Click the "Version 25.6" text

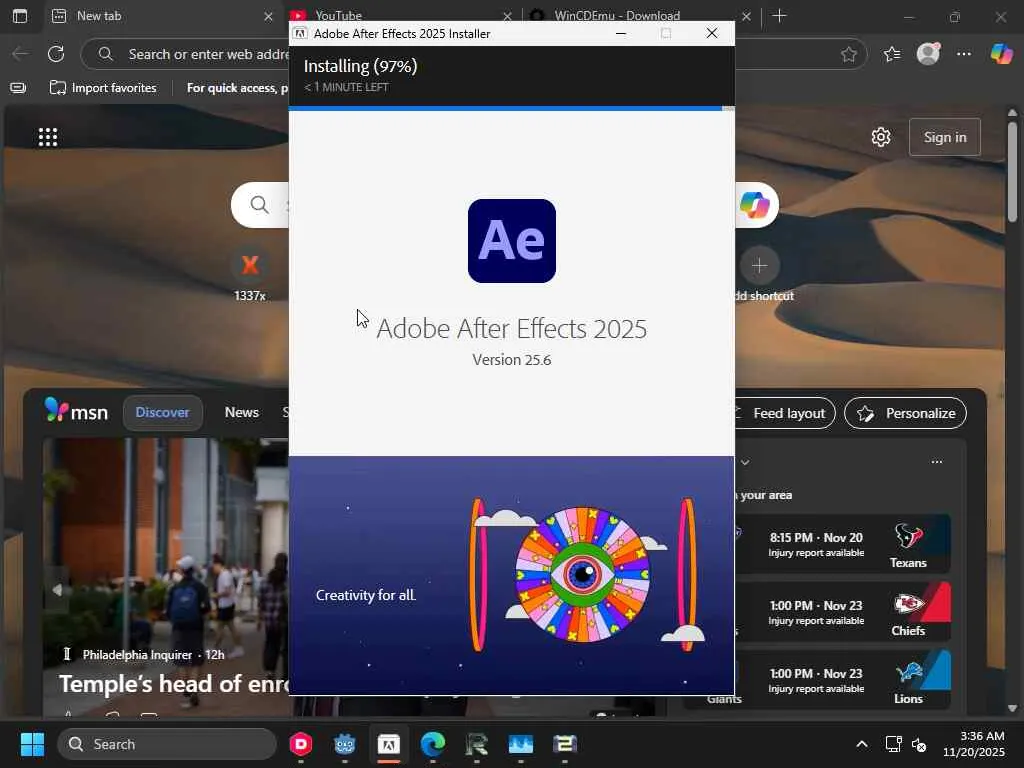click(511, 360)
